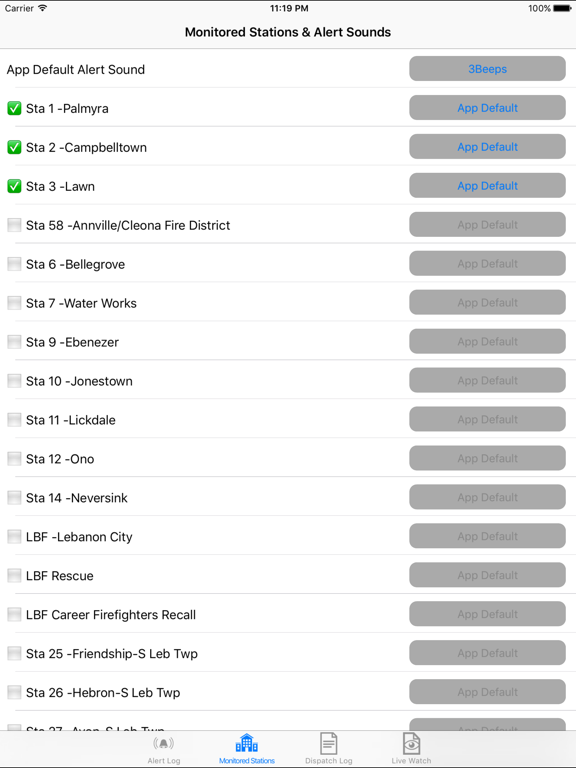
Task: Uncheck the Sta 3 -Lawn checkbox
Action: [x=14, y=186]
